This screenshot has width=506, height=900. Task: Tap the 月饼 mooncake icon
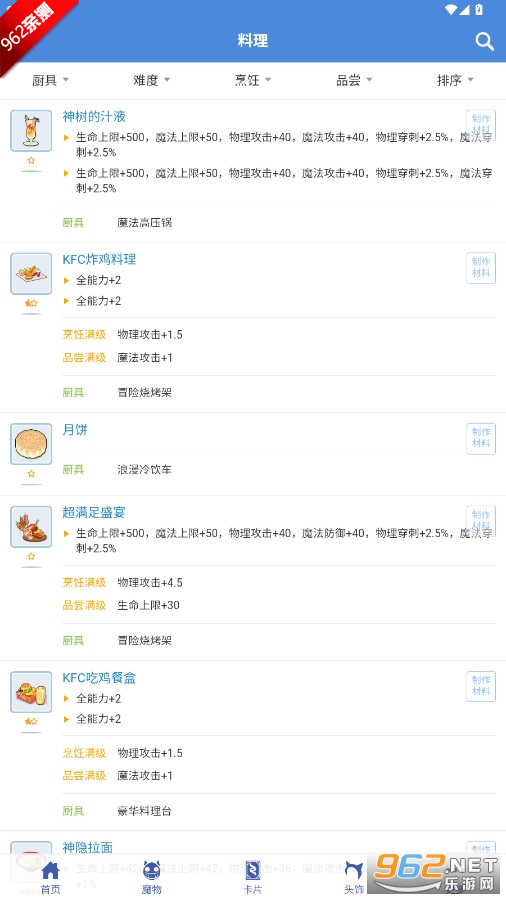(x=31, y=444)
